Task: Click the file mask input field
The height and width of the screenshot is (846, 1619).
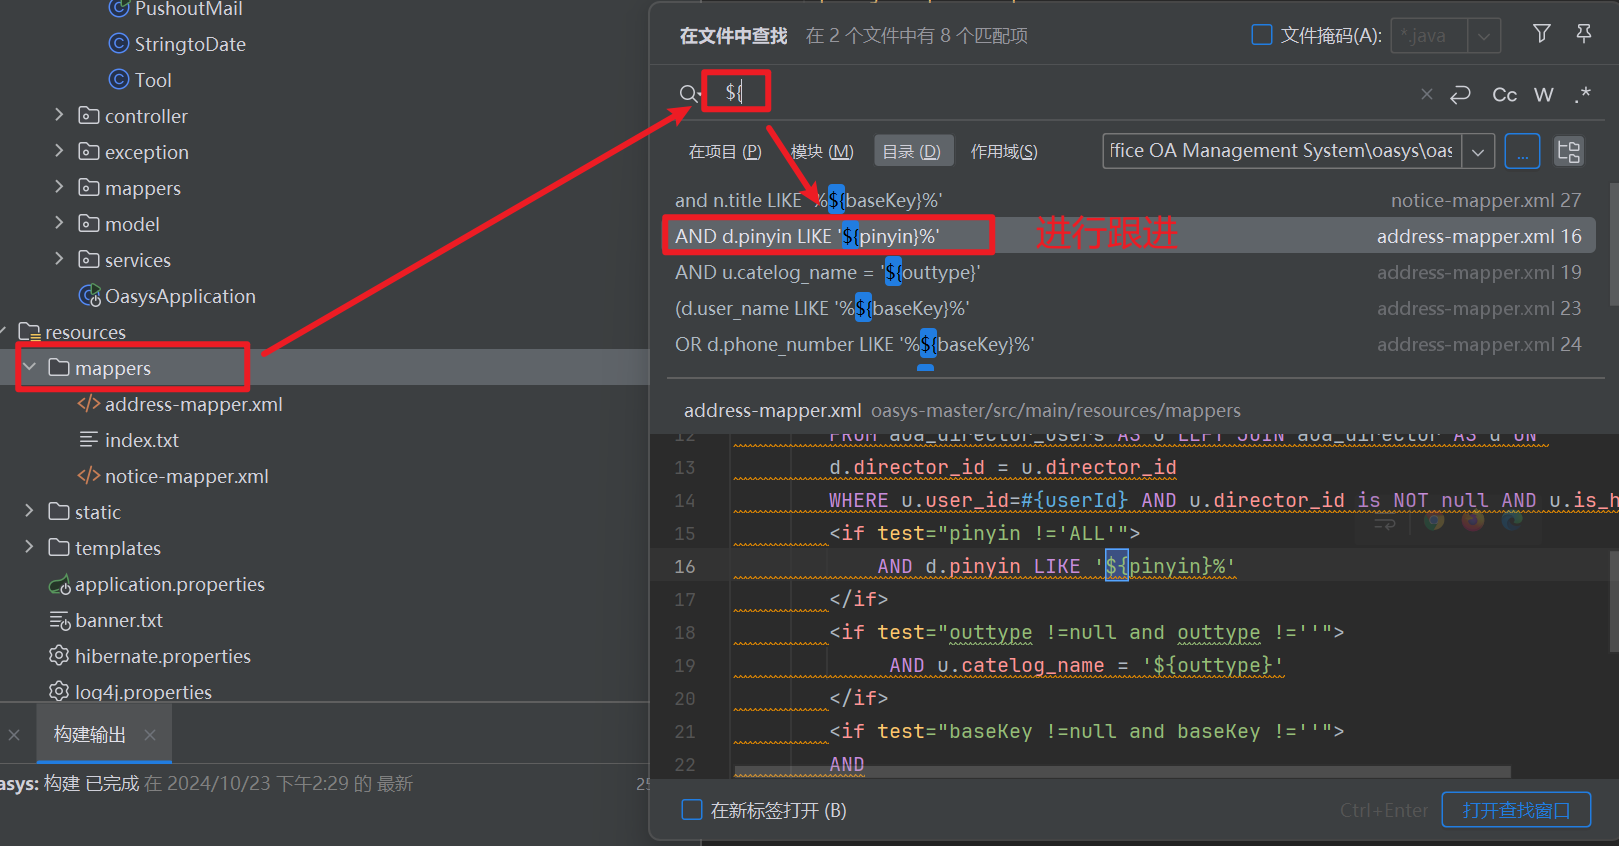Action: (x=1429, y=36)
